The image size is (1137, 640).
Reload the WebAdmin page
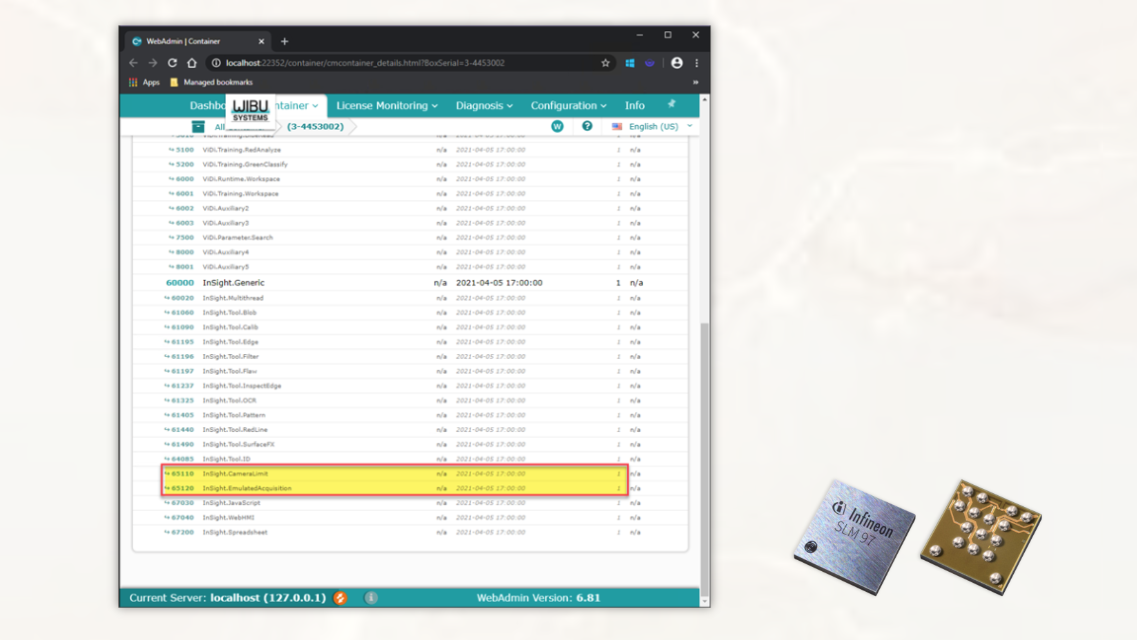click(x=173, y=63)
